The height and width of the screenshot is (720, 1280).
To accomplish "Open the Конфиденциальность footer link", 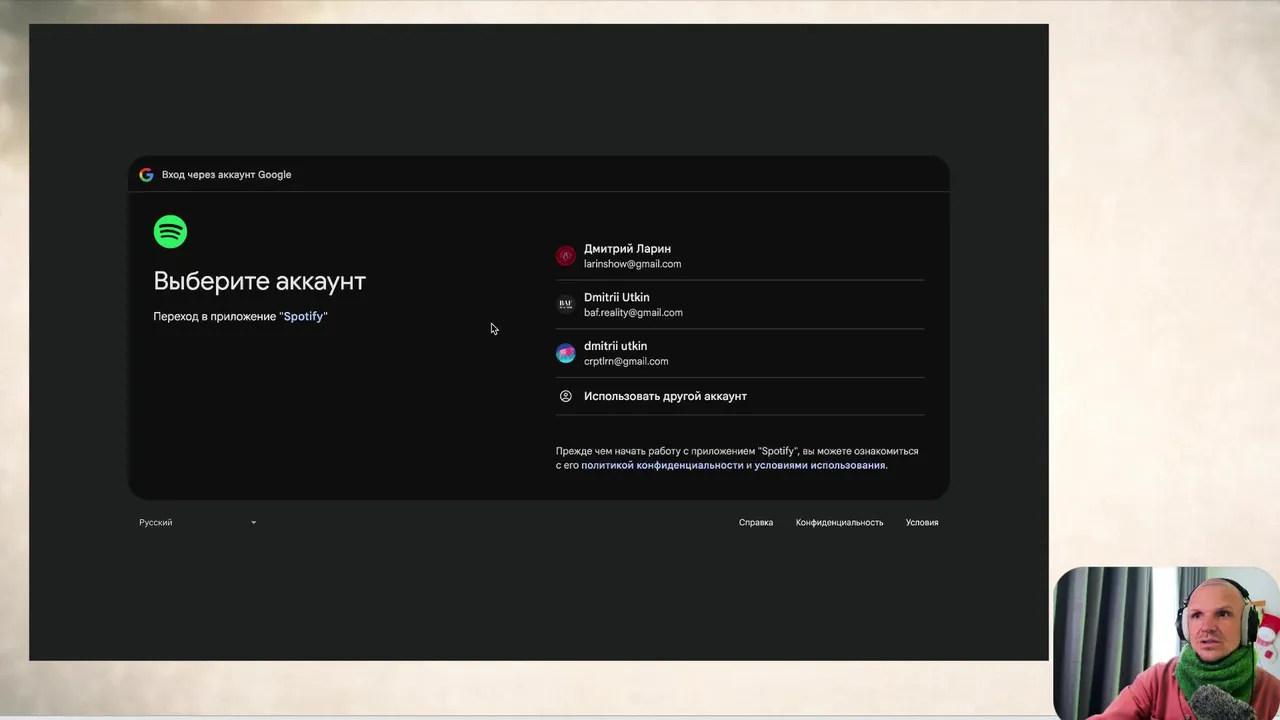I will 839,522.
